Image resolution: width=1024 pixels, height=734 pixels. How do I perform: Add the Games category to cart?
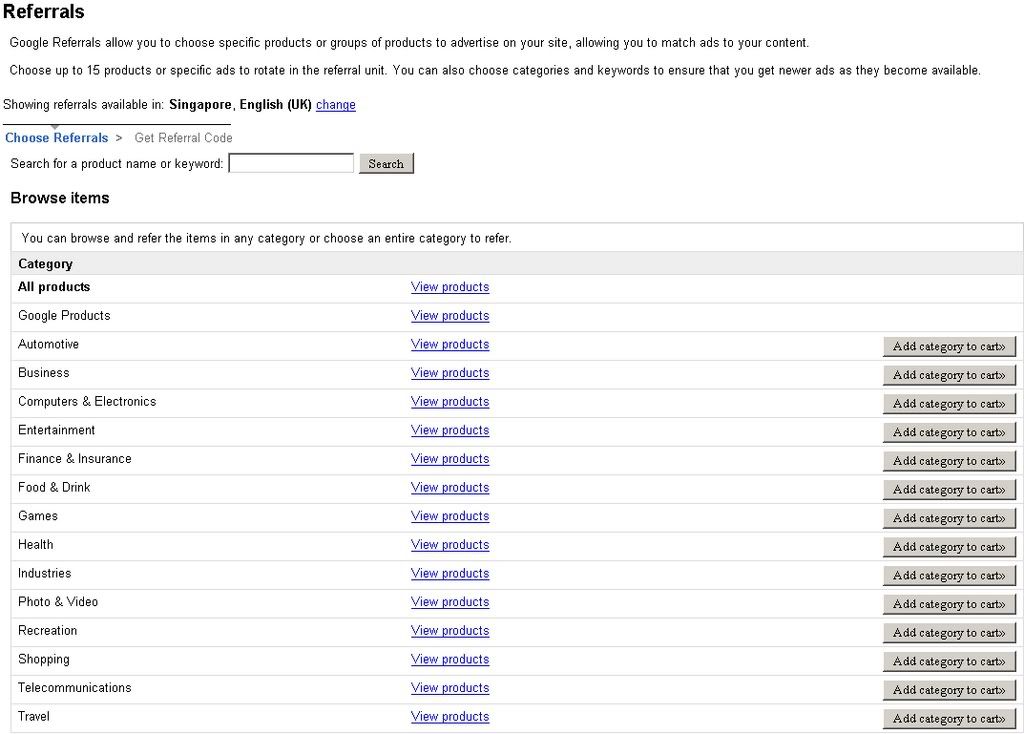click(x=950, y=519)
